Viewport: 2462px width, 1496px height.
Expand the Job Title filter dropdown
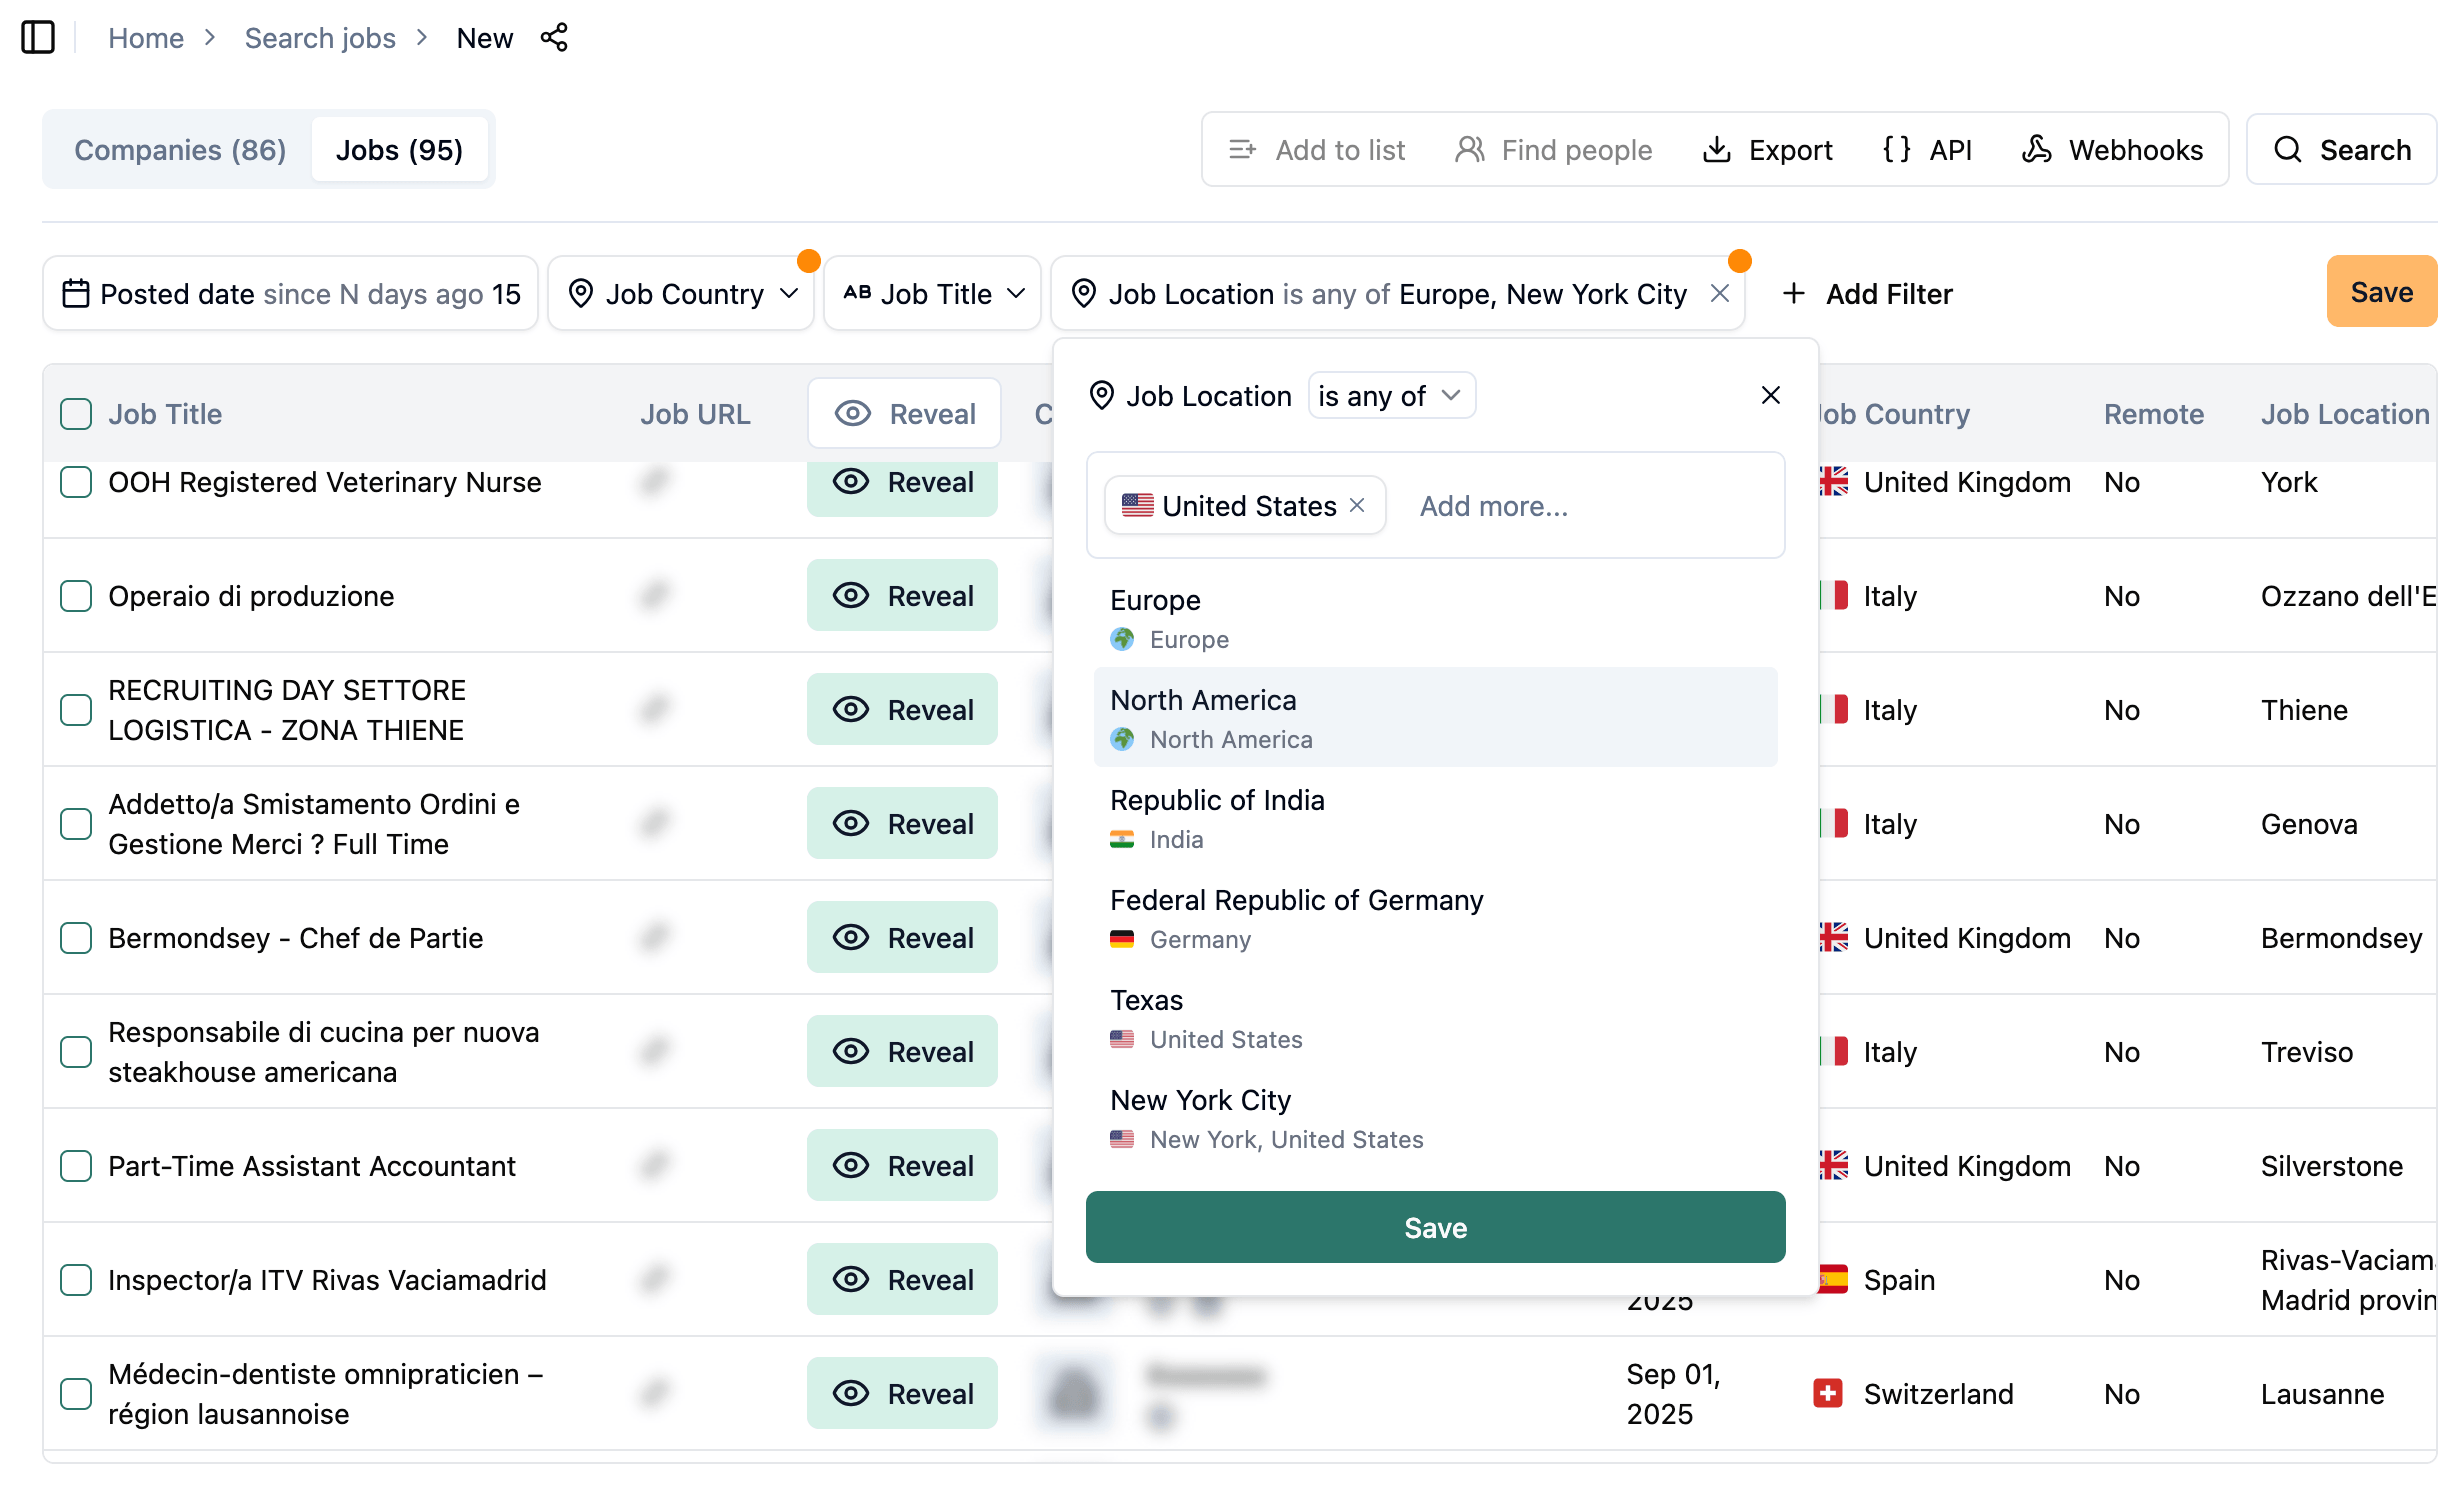[x=933, y=294]
